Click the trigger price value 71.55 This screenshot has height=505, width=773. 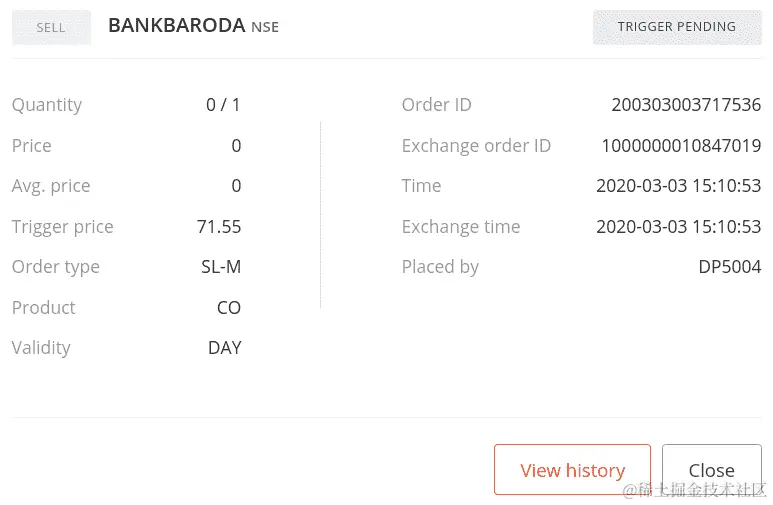pos(219,227)
